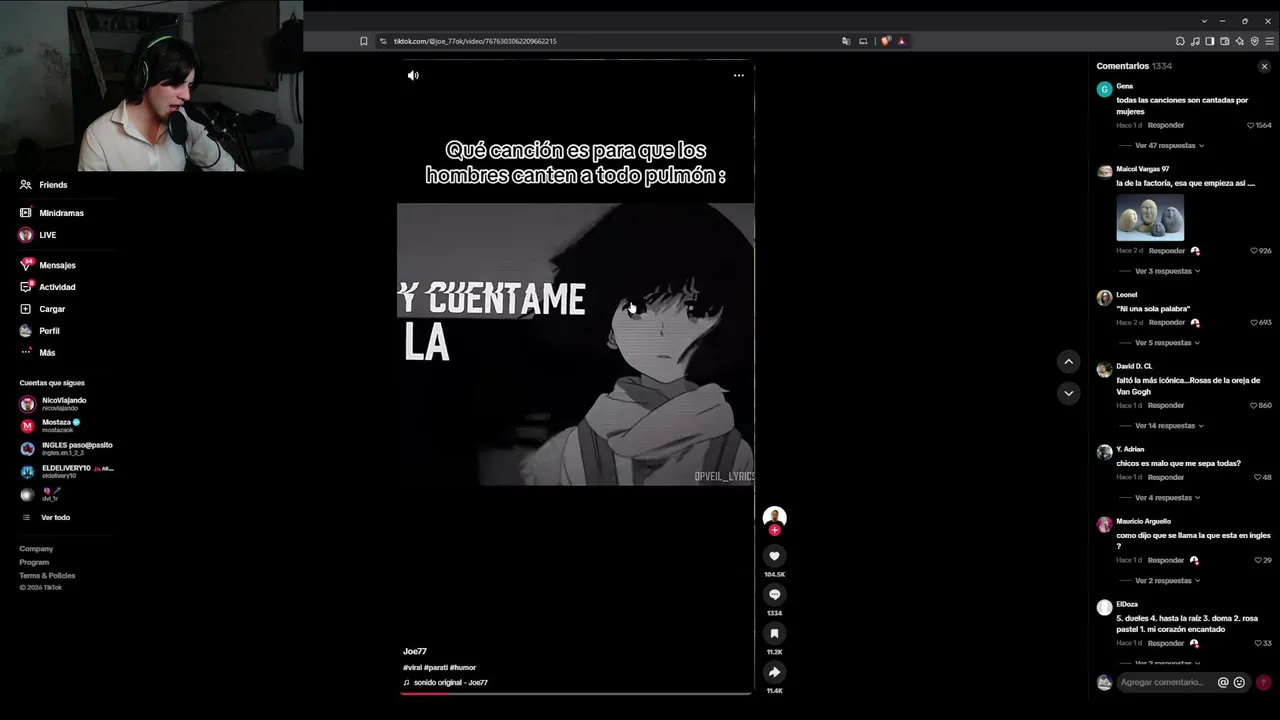Save the video with the bookmark icon
The width and height of the screenshot is (1280, 720).
774,633
